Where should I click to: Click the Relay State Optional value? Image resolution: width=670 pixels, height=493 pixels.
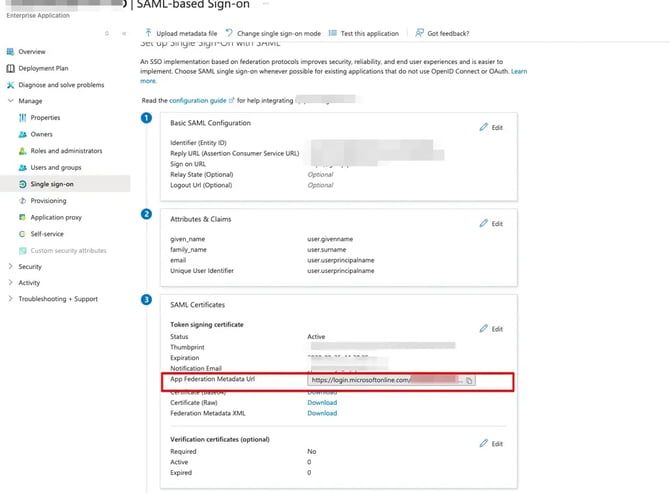tap(320, 174)
